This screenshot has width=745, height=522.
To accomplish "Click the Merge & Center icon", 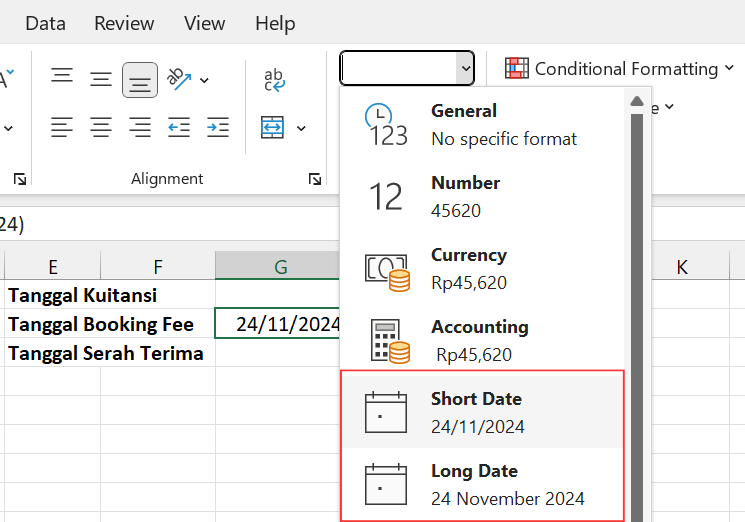I will 272,127.
